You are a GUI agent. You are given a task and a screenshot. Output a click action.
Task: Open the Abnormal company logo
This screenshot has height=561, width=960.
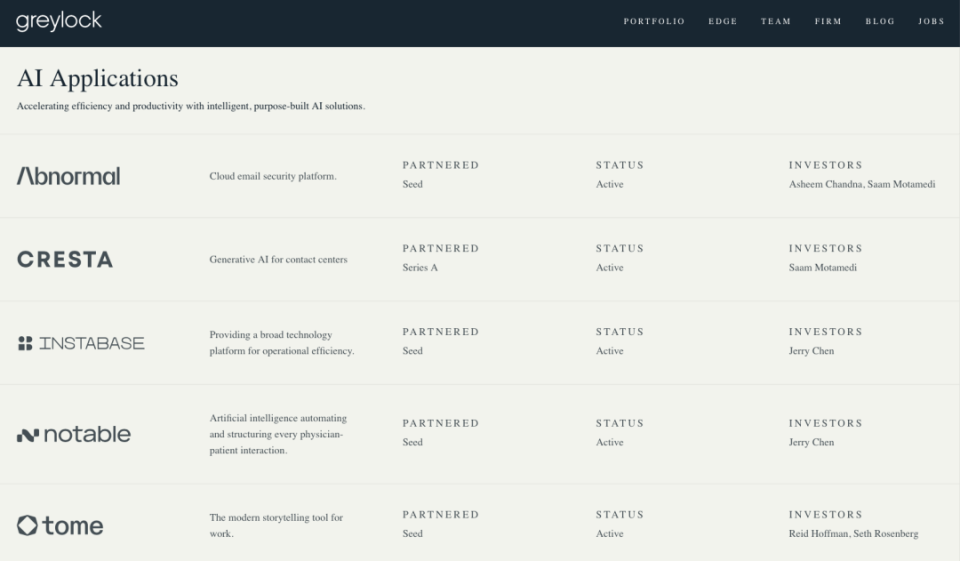[x=69, y=176]
